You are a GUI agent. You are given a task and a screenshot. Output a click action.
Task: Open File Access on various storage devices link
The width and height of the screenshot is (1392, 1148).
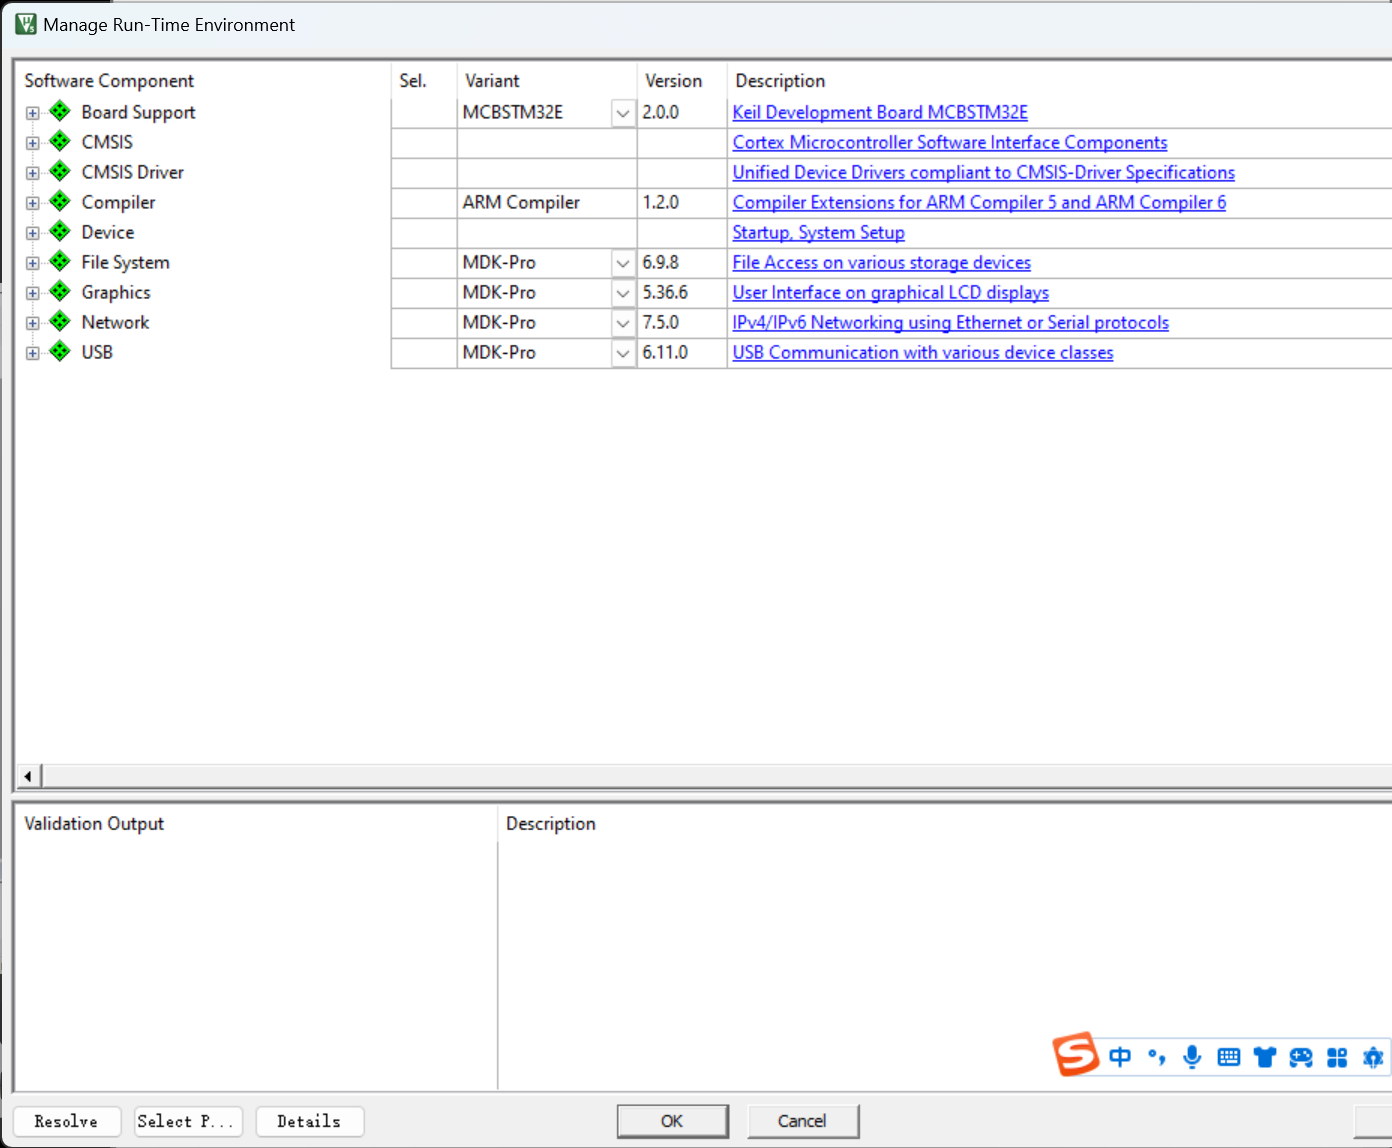point(881,262)
